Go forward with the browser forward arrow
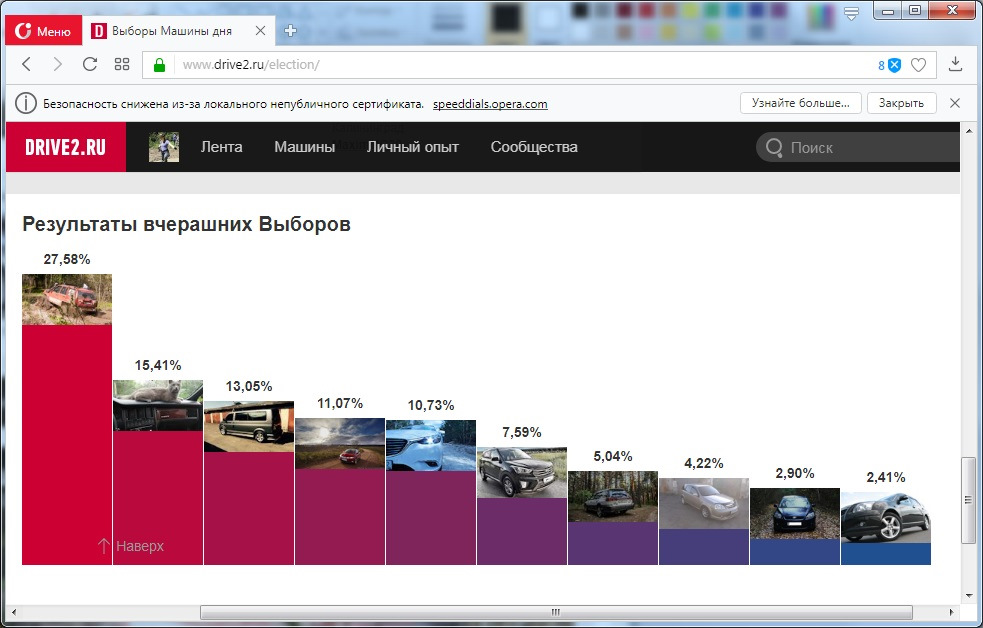This screenshot has height=628, width=983. pyautogui.click(x=58, y=64)
